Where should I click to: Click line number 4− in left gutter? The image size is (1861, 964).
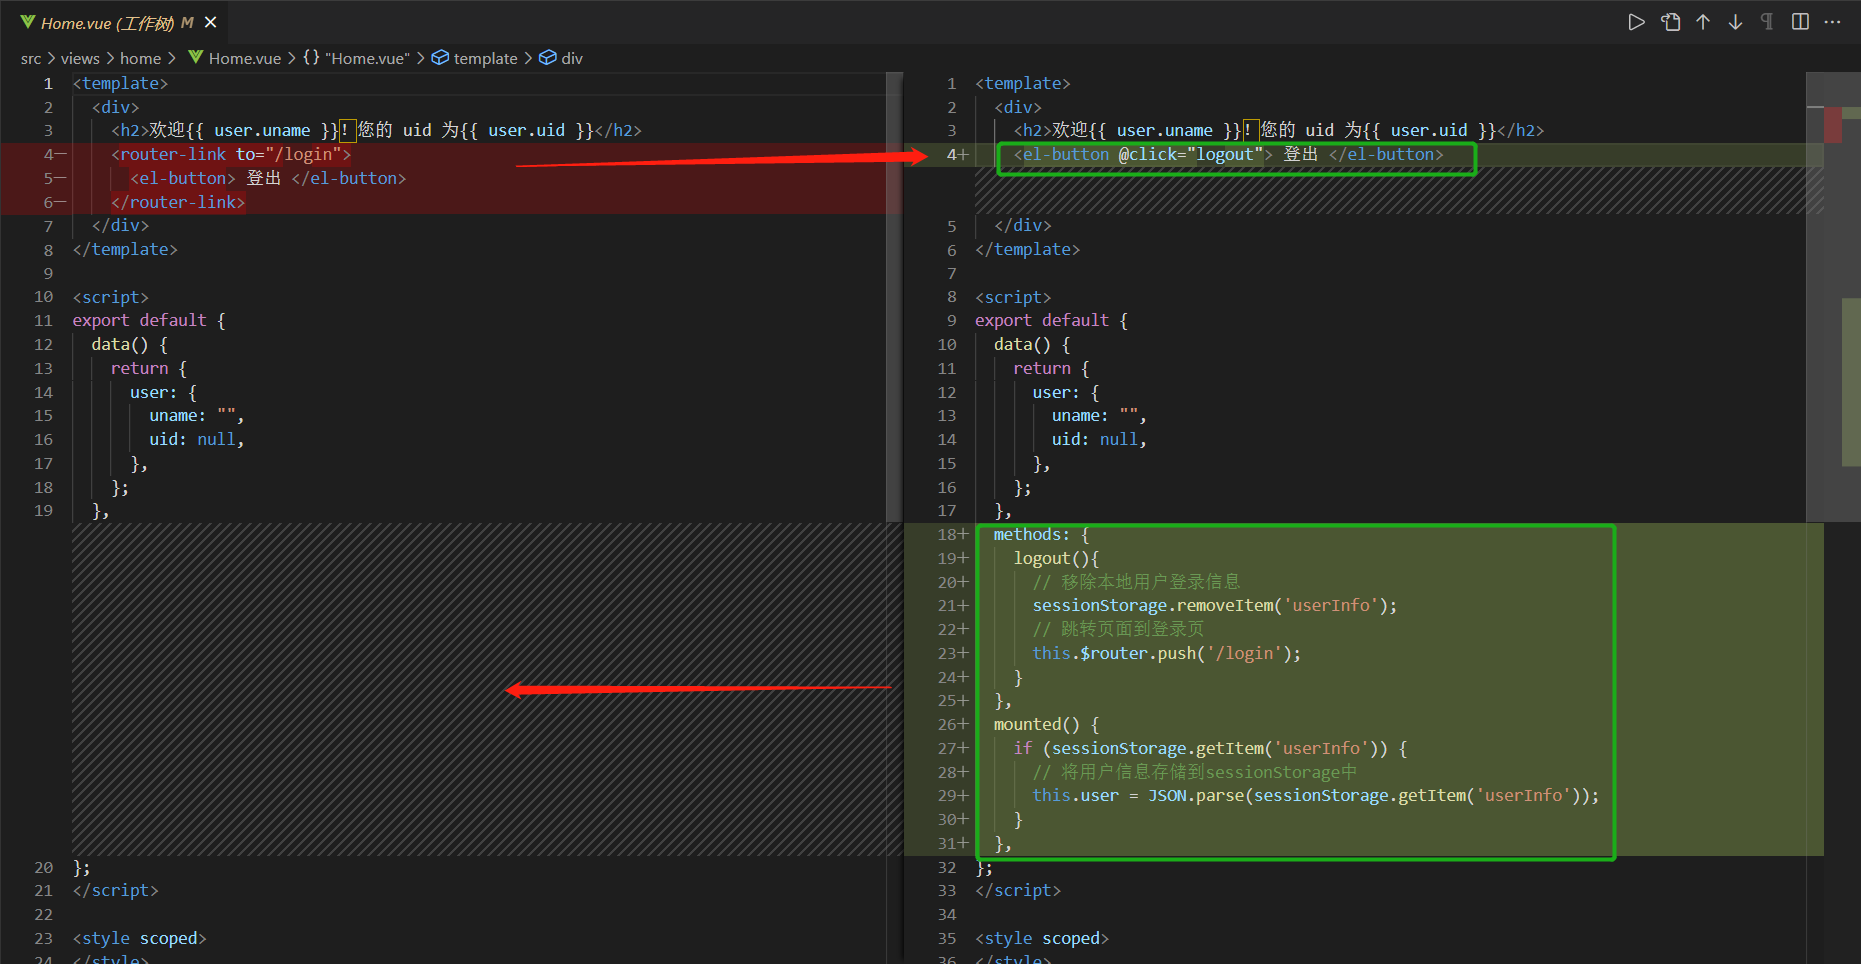(54, 155)
